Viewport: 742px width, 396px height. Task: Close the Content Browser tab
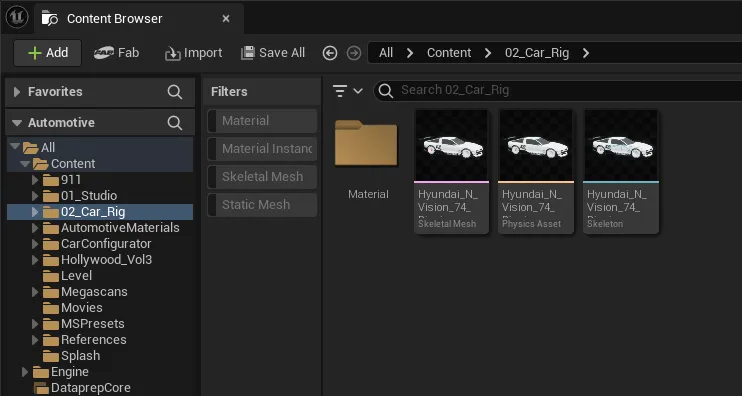(226, 18)
